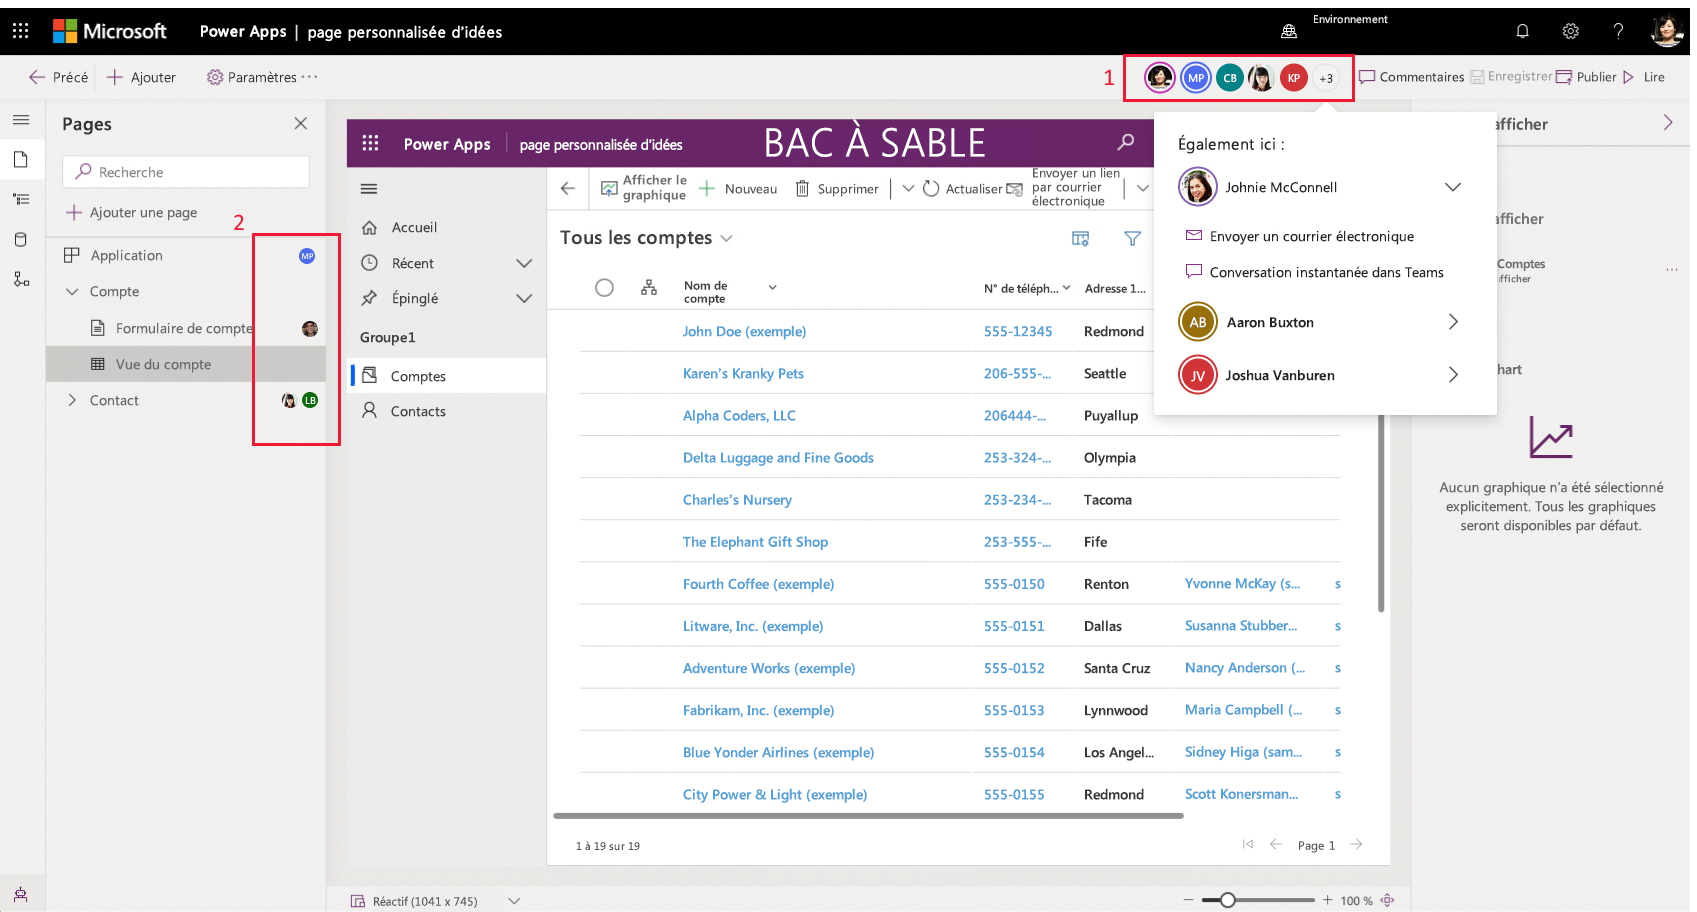1697x912 pixels.
Task: Open the Nom de compte column dropdown
Action: pos(772,288)
